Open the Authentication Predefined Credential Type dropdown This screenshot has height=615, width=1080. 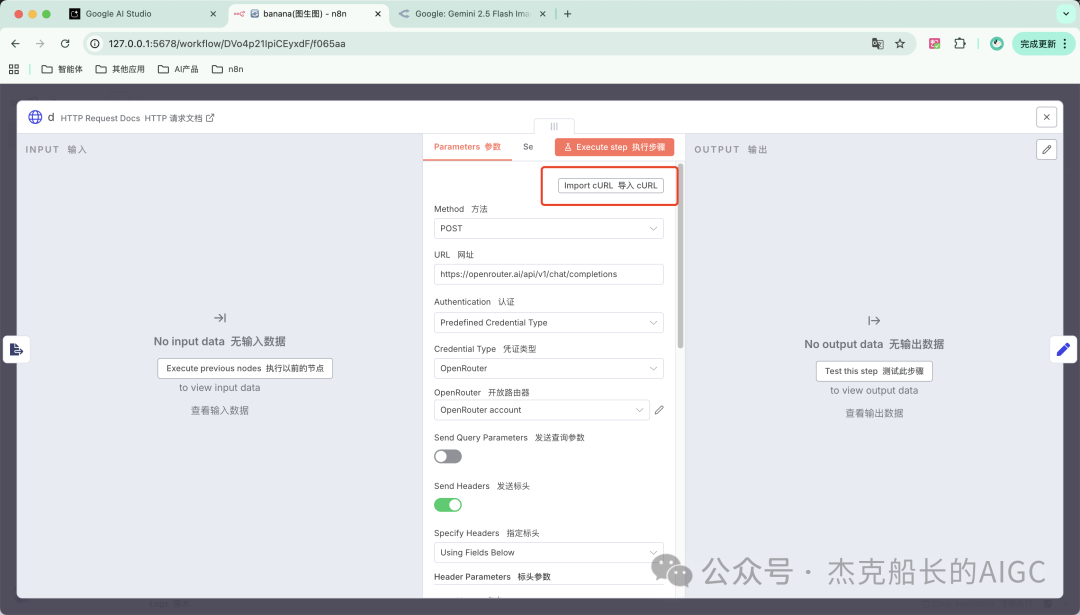[x=548, y=322]
